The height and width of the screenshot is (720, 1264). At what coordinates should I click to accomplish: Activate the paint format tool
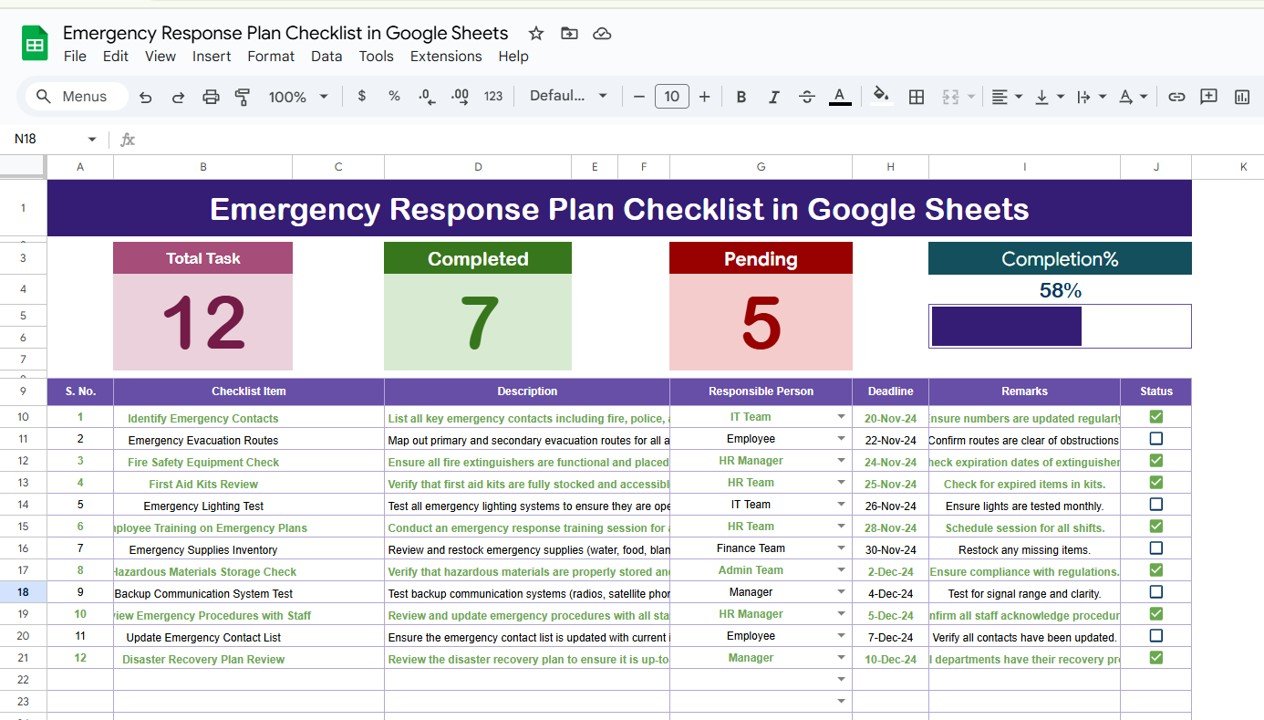pos(242,97)
